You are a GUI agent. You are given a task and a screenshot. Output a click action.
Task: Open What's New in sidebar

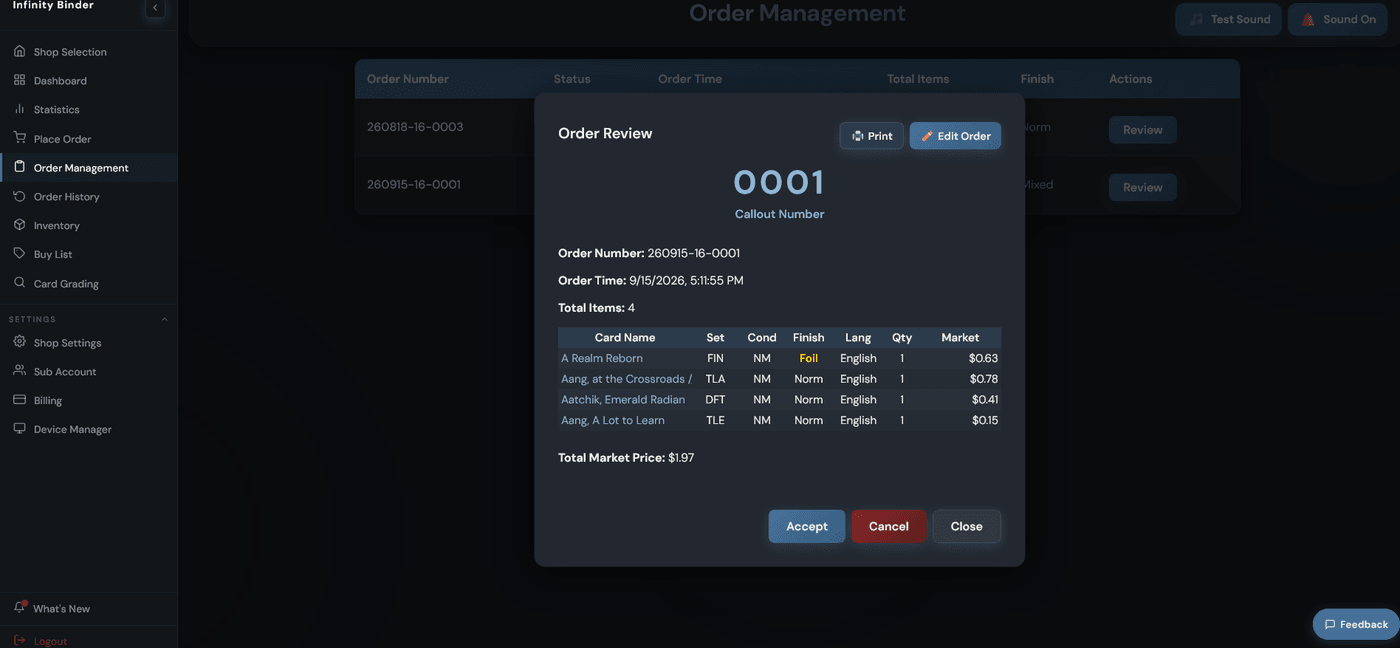(89, 608)
